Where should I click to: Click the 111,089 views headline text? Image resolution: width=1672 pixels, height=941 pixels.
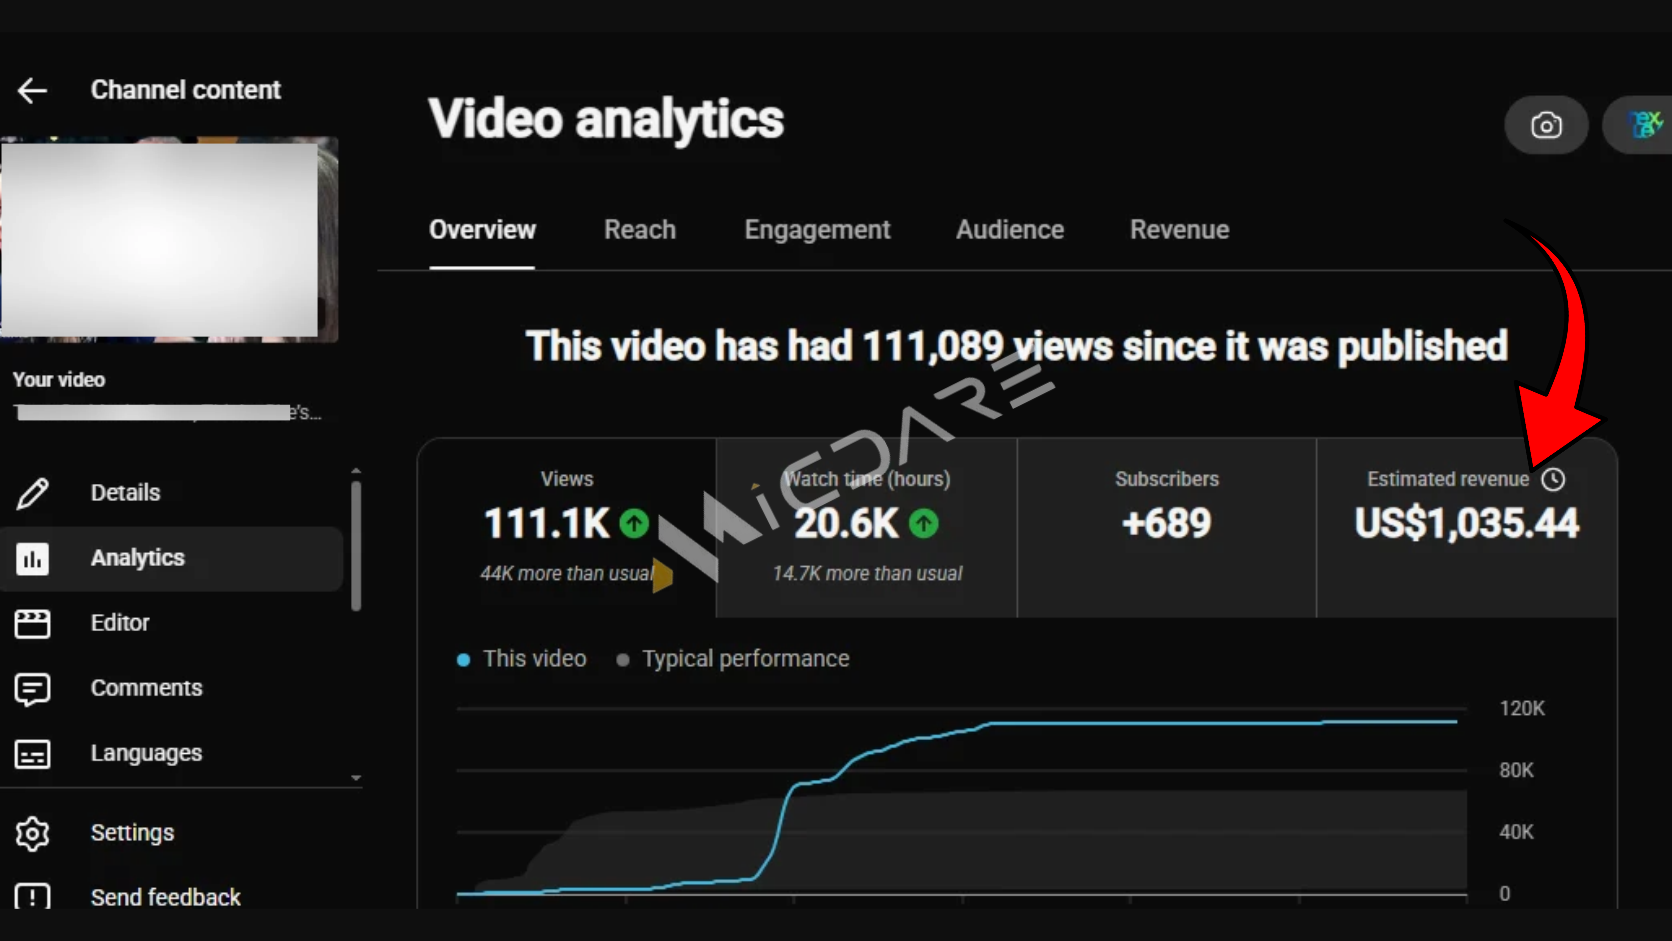tap(1017, 347)
